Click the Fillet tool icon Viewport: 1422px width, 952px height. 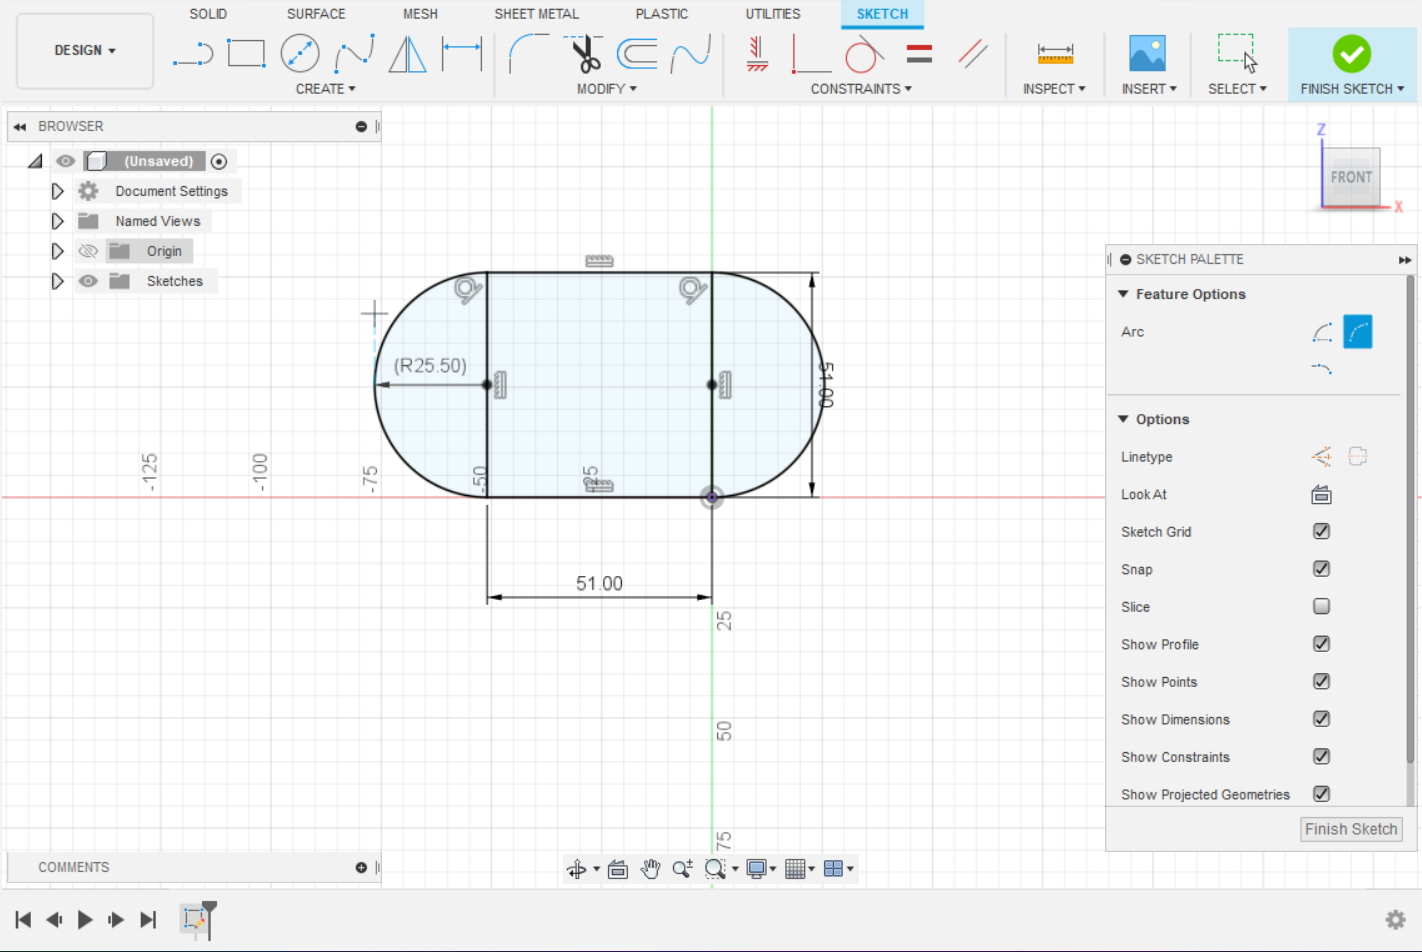pyautogui.click(x=528, y=54)
